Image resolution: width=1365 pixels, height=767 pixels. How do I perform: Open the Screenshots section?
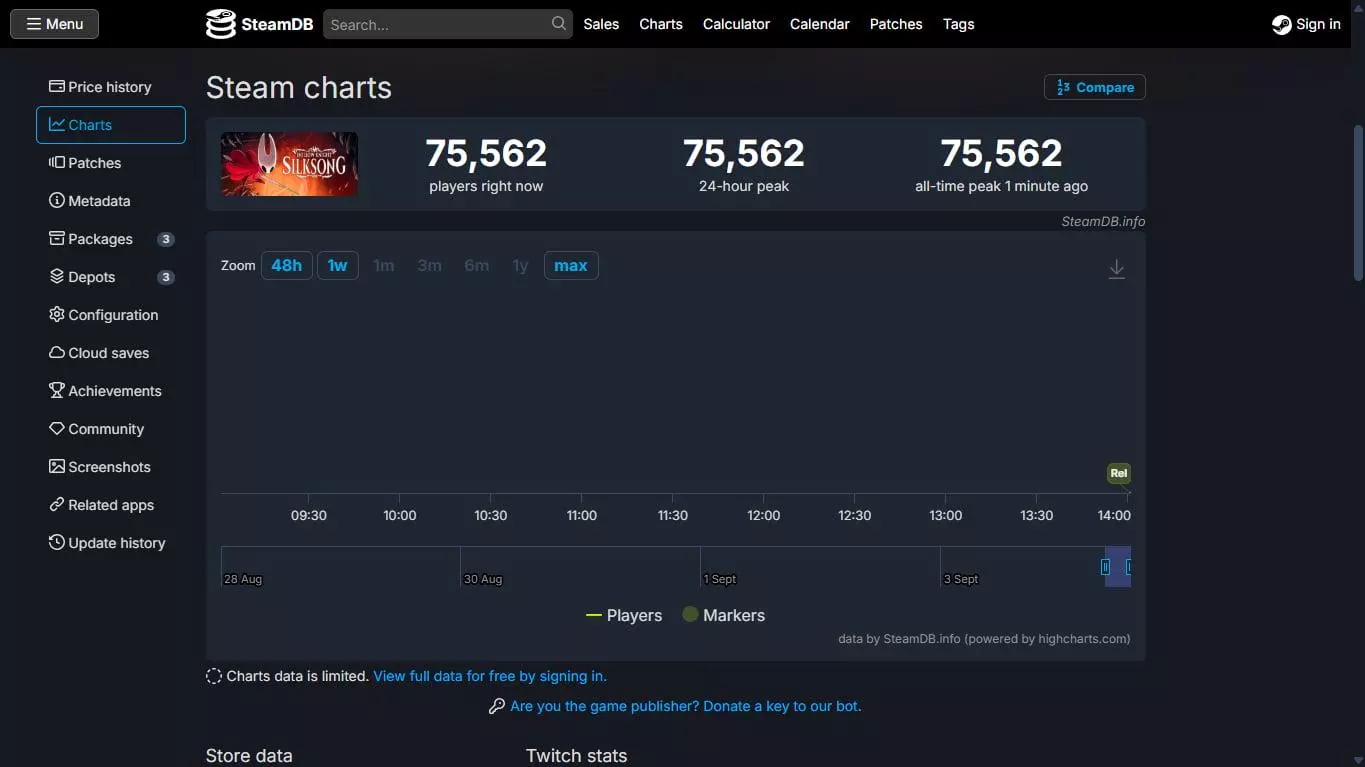point(111,467)
